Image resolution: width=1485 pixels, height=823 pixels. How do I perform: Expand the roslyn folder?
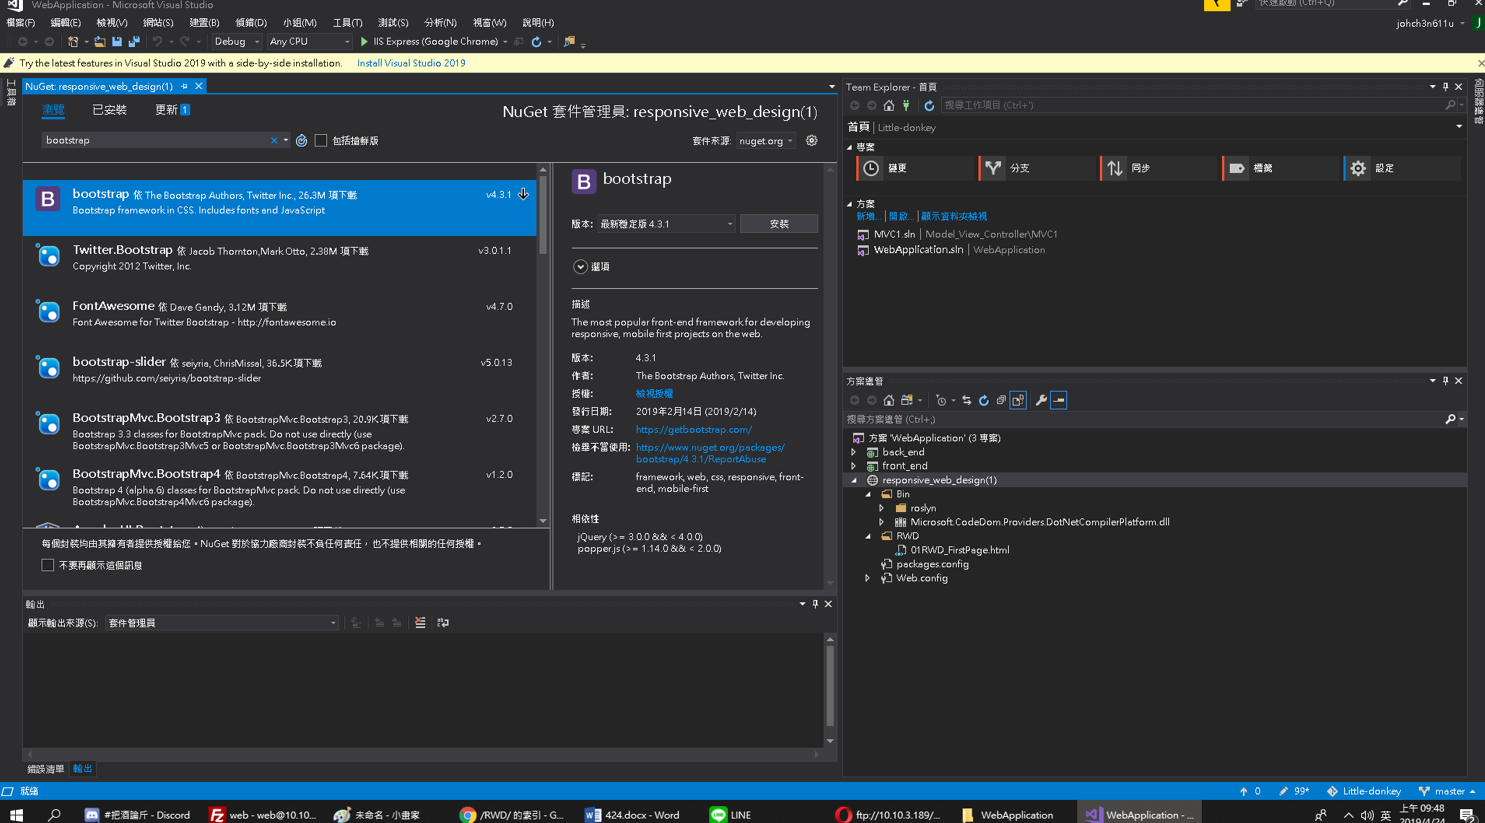tap(882, 508)
